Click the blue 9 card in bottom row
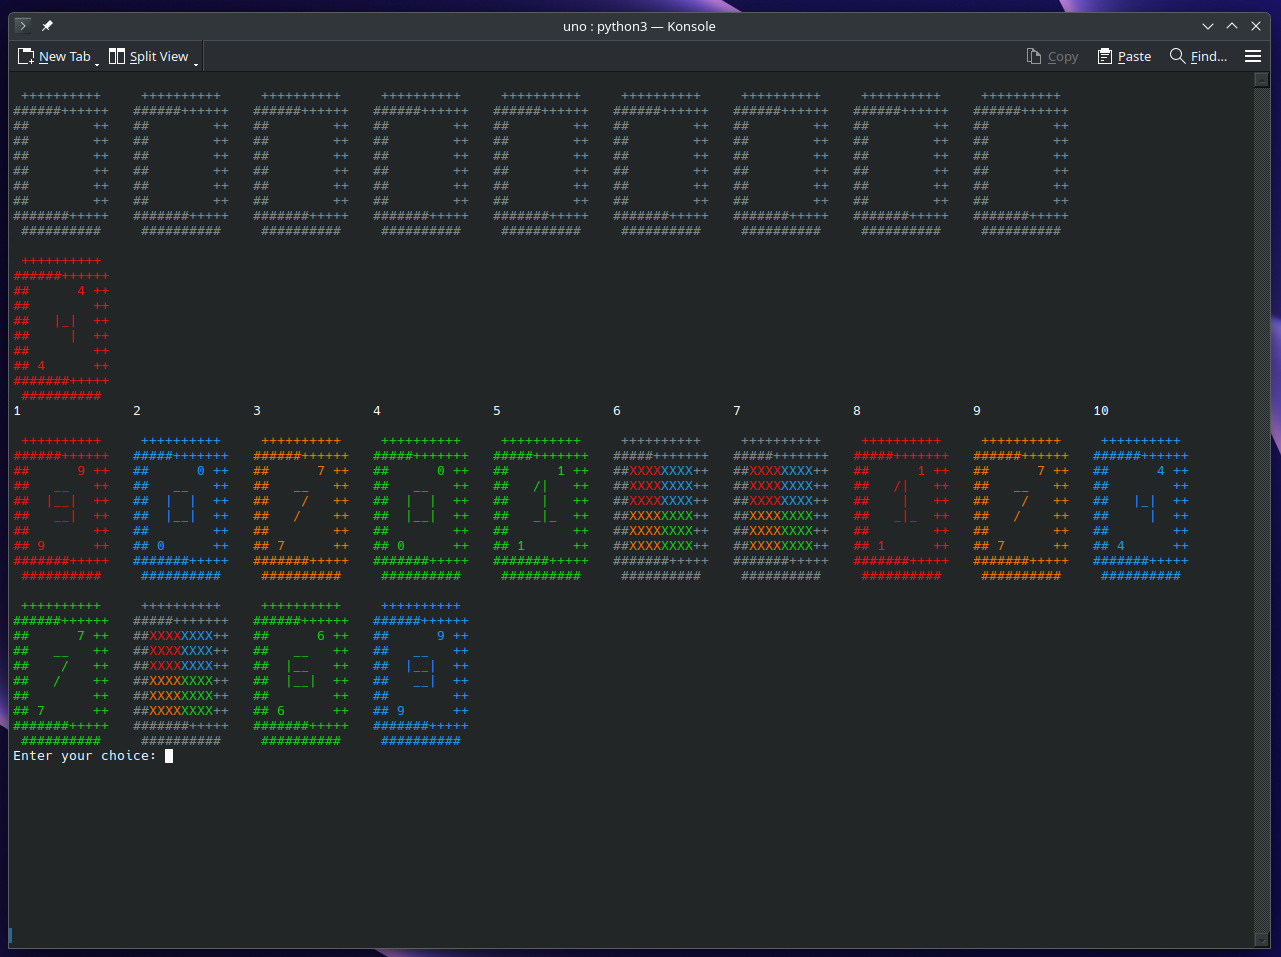 point(421,673)
